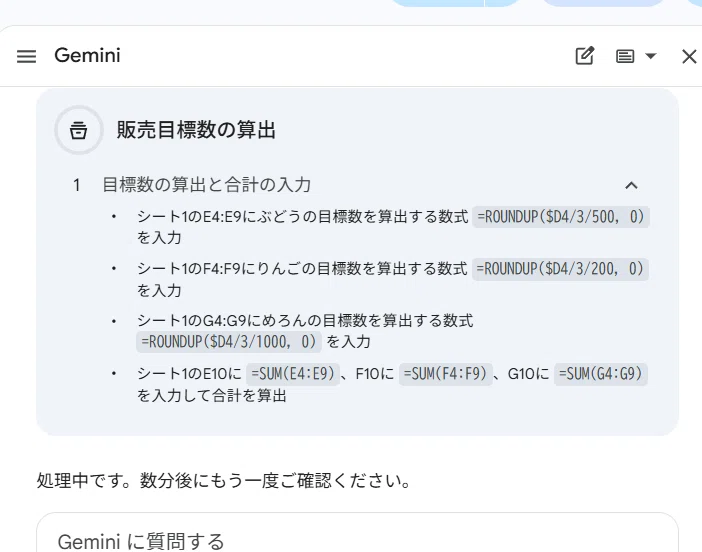
Task: Open the Gemini hamburger menu
Action: pos(26,56)
